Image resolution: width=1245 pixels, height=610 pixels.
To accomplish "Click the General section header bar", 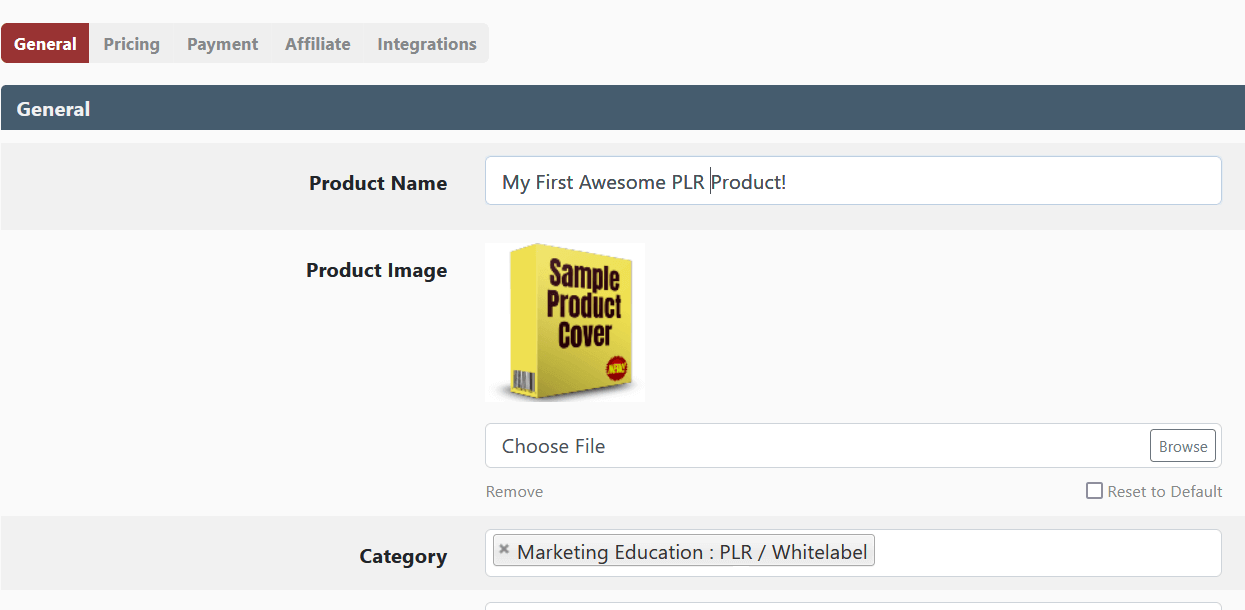I will point(622,108).
